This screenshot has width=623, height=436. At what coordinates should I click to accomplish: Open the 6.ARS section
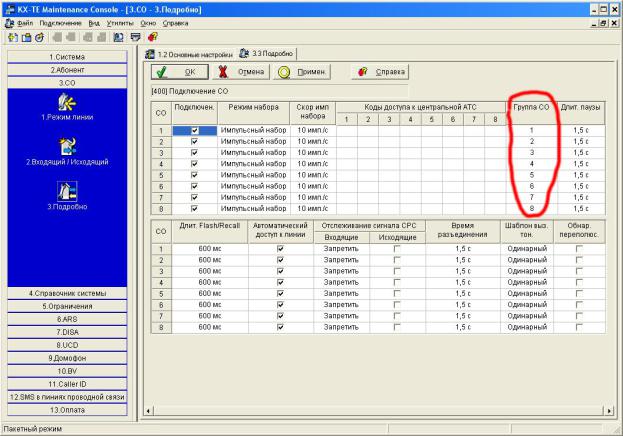point(67,319)
